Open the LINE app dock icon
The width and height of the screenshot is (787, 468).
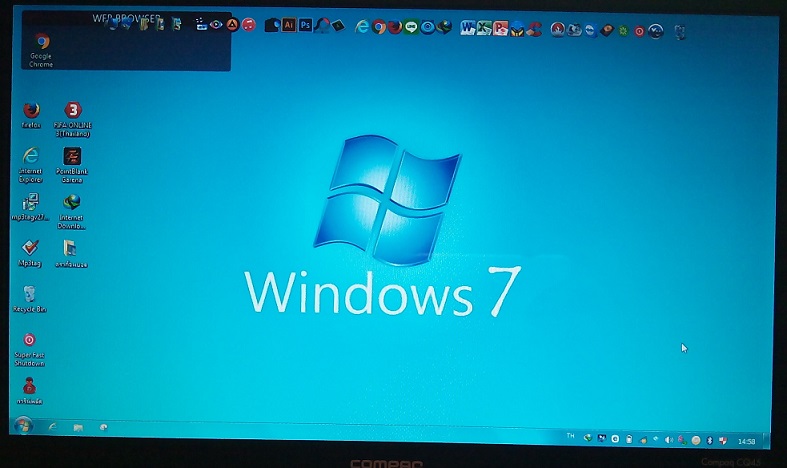coord(411,27)
